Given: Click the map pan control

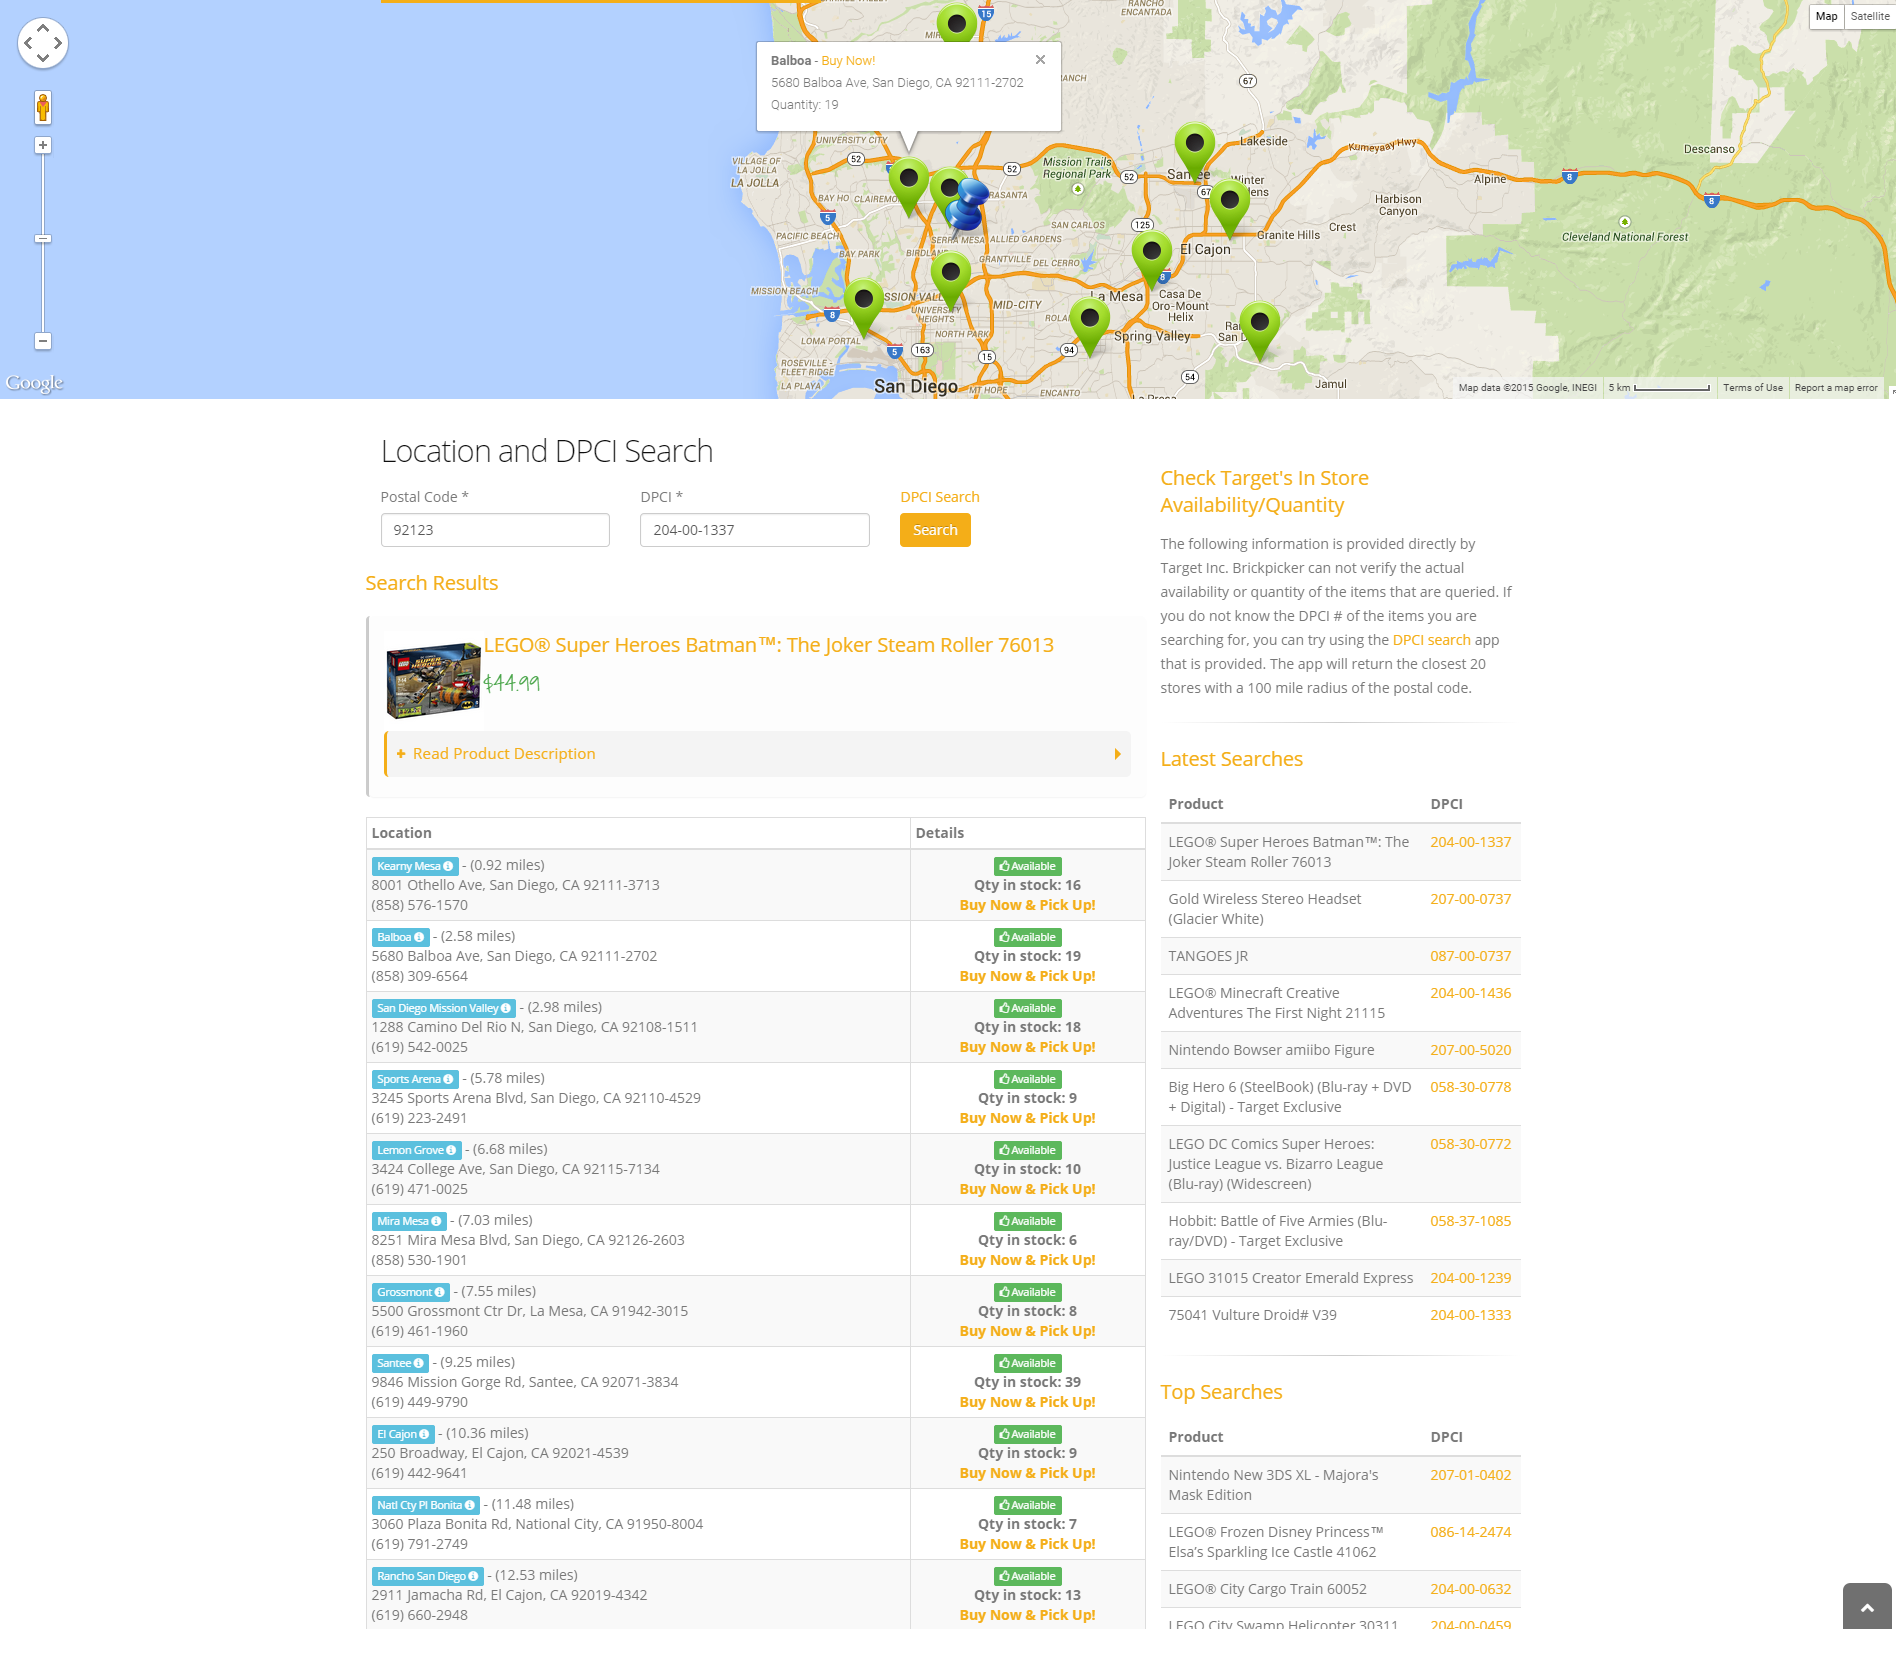Looking at the screenshot, I should (43, 43).
